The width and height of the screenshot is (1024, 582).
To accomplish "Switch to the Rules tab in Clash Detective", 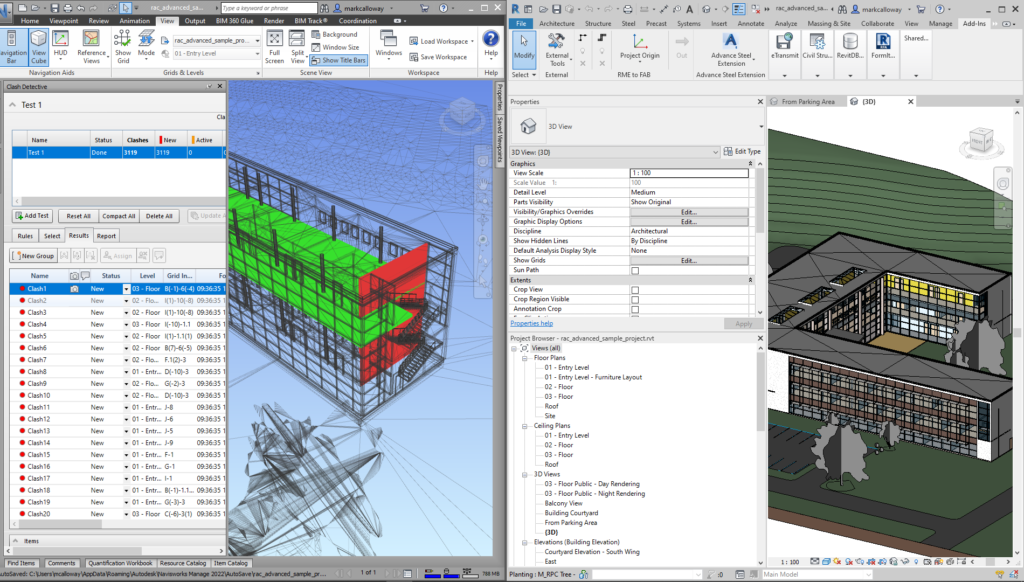I will [25, 236].
